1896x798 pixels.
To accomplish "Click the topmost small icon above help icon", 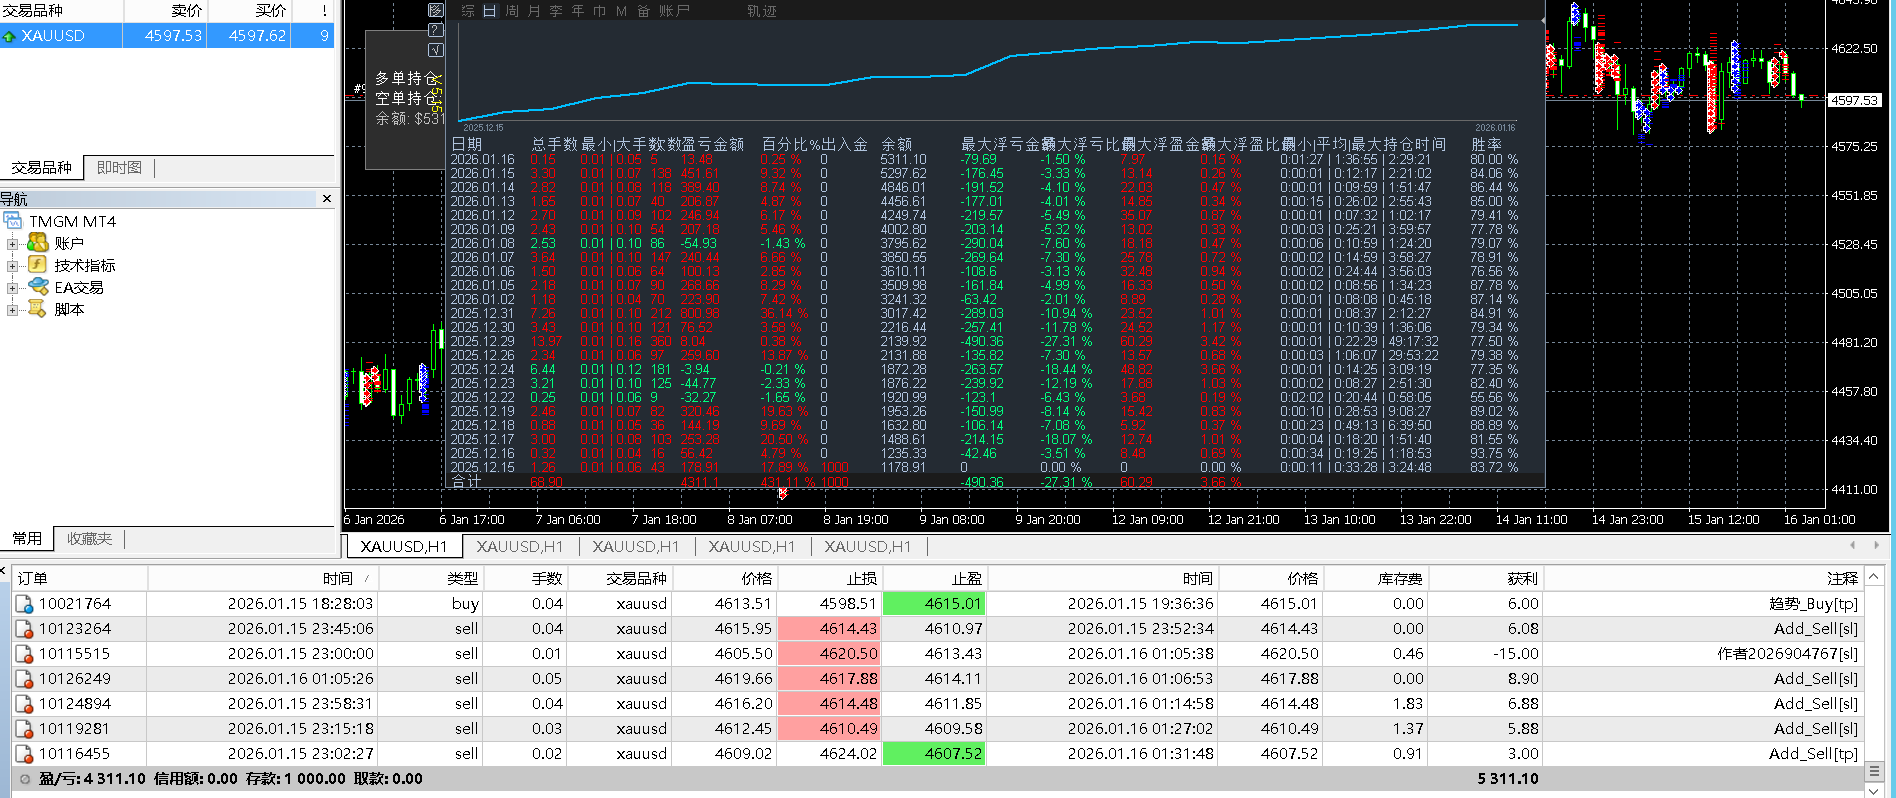I will (x=435, y=10).
